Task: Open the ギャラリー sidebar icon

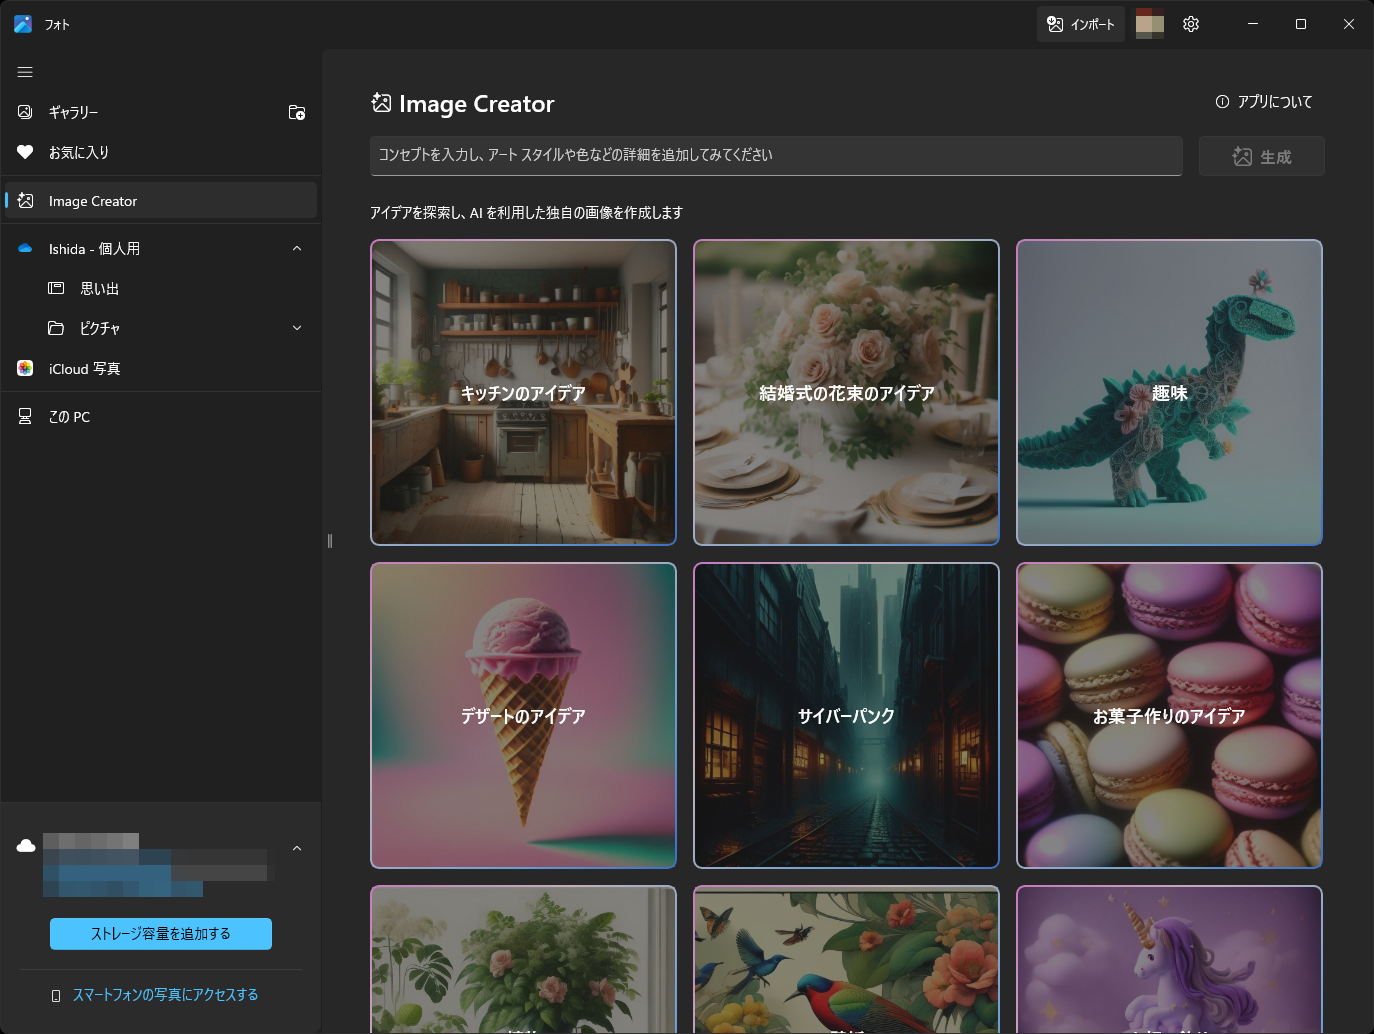Action: (25, 112)
